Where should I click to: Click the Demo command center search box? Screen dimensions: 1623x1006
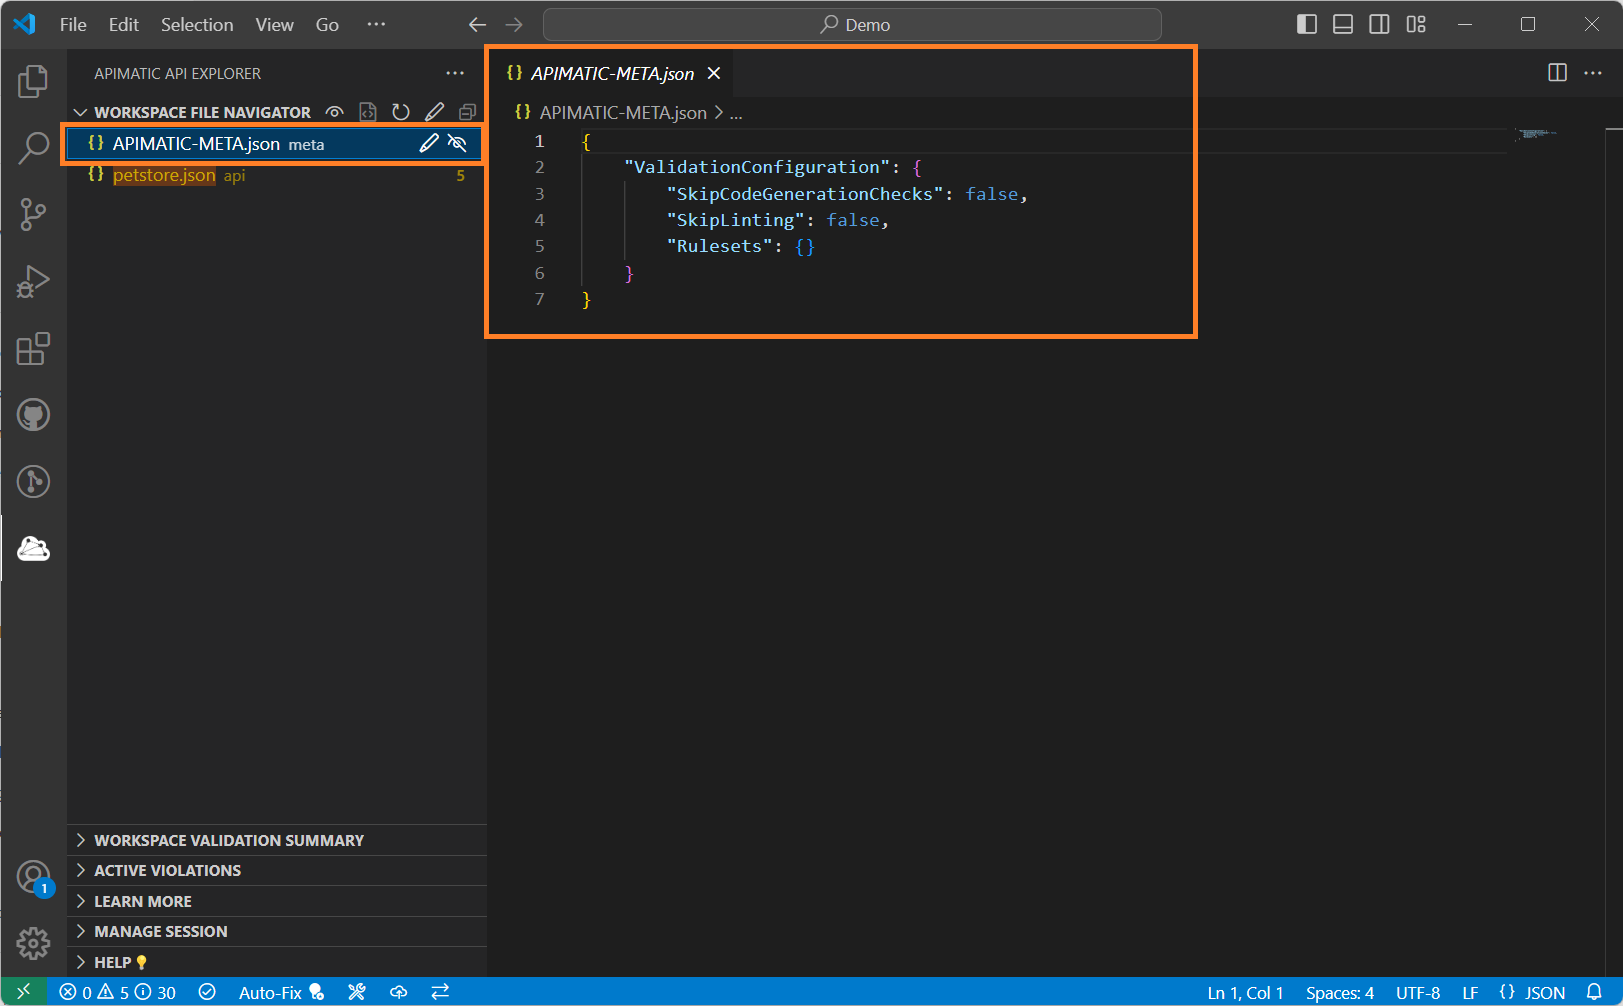[852, 25]
